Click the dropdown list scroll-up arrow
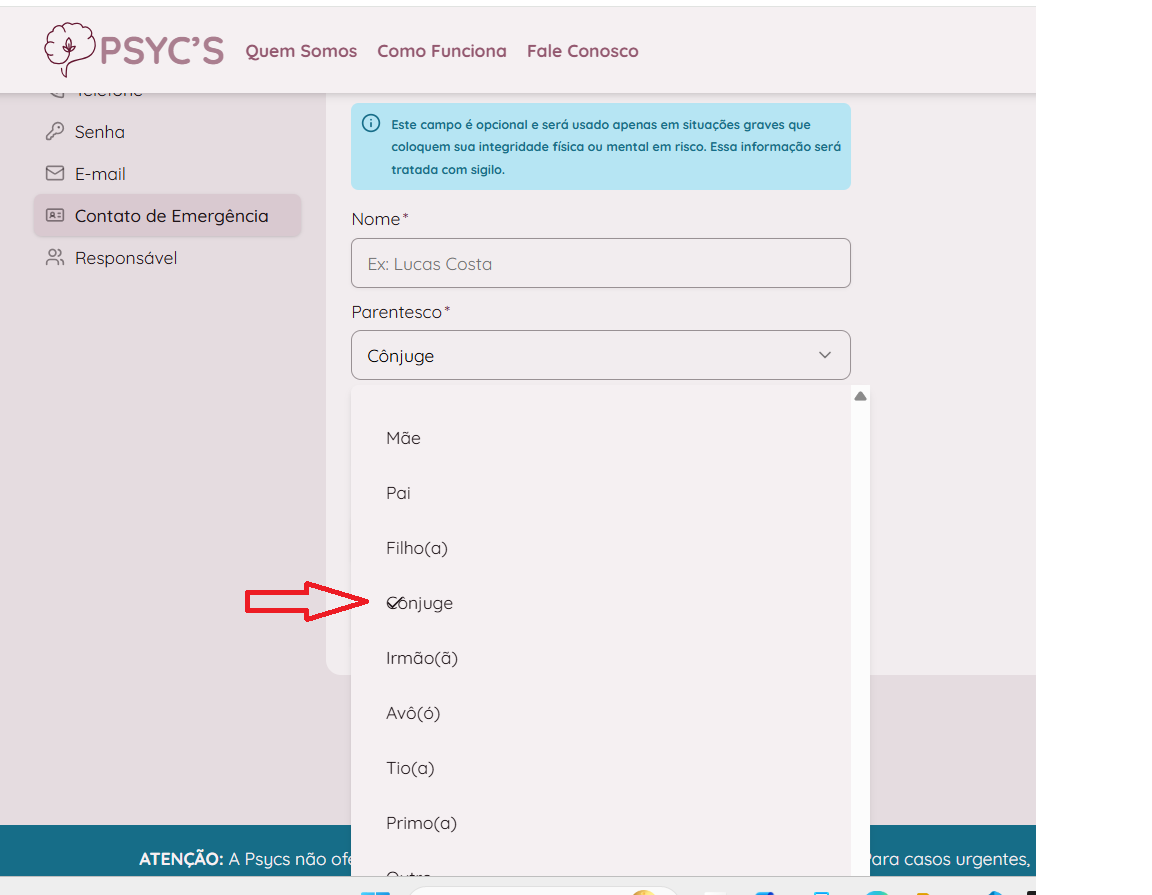 tap(860, 396)
